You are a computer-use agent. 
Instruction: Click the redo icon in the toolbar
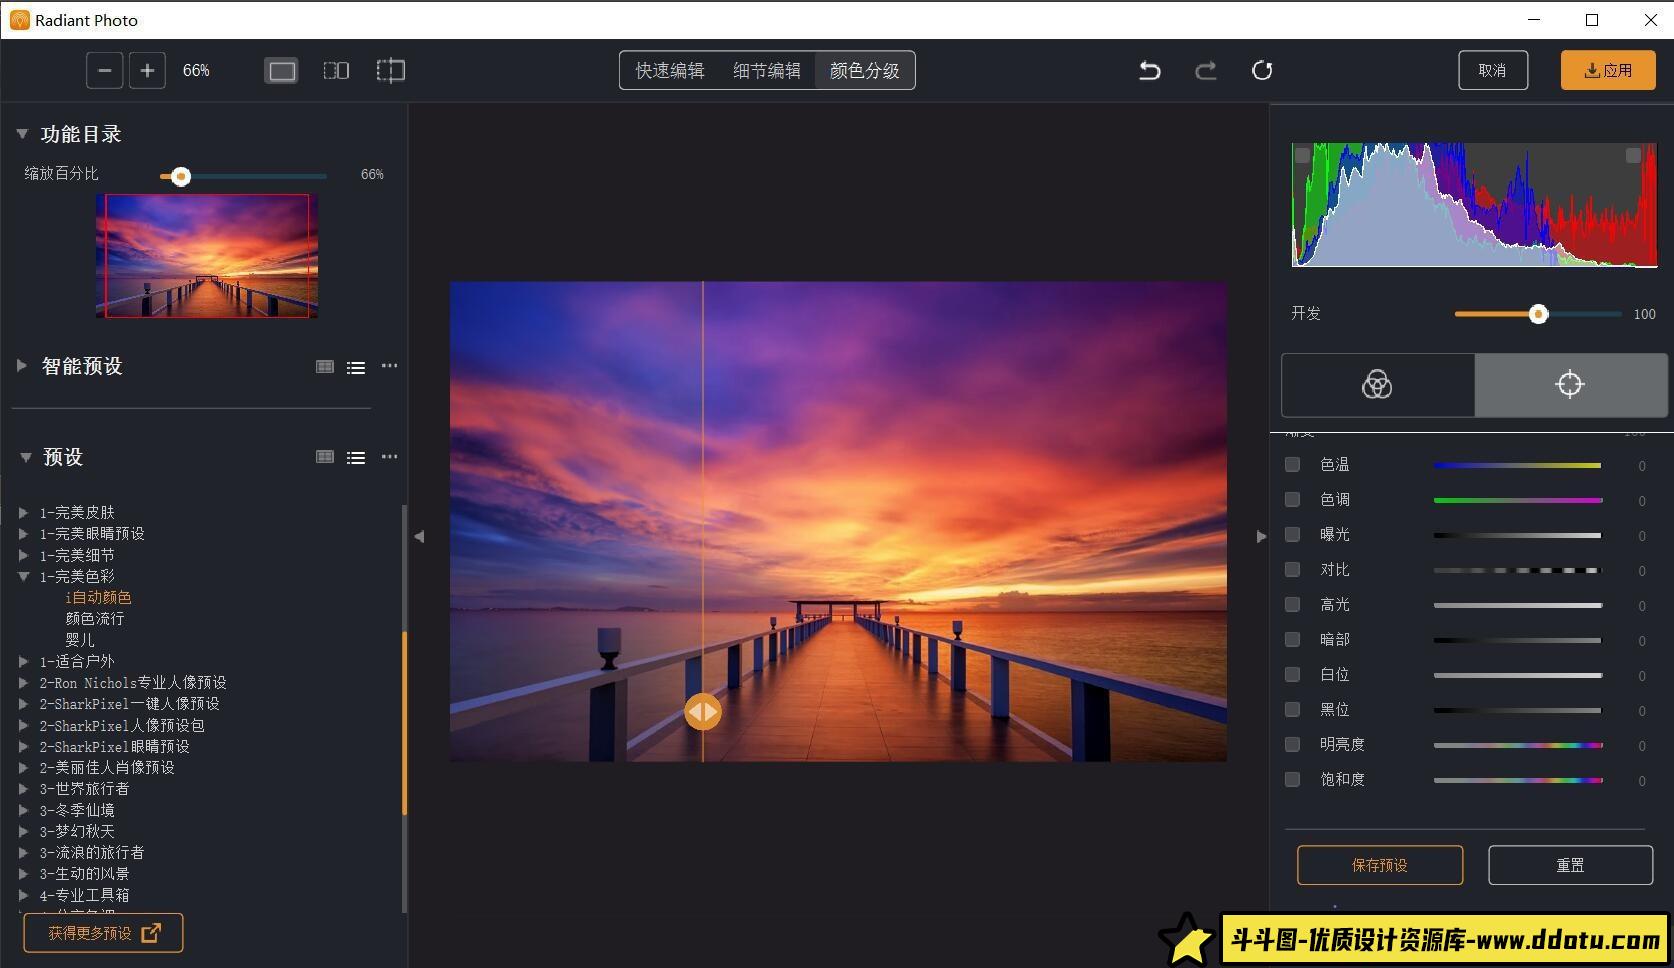coord(1205,70)
